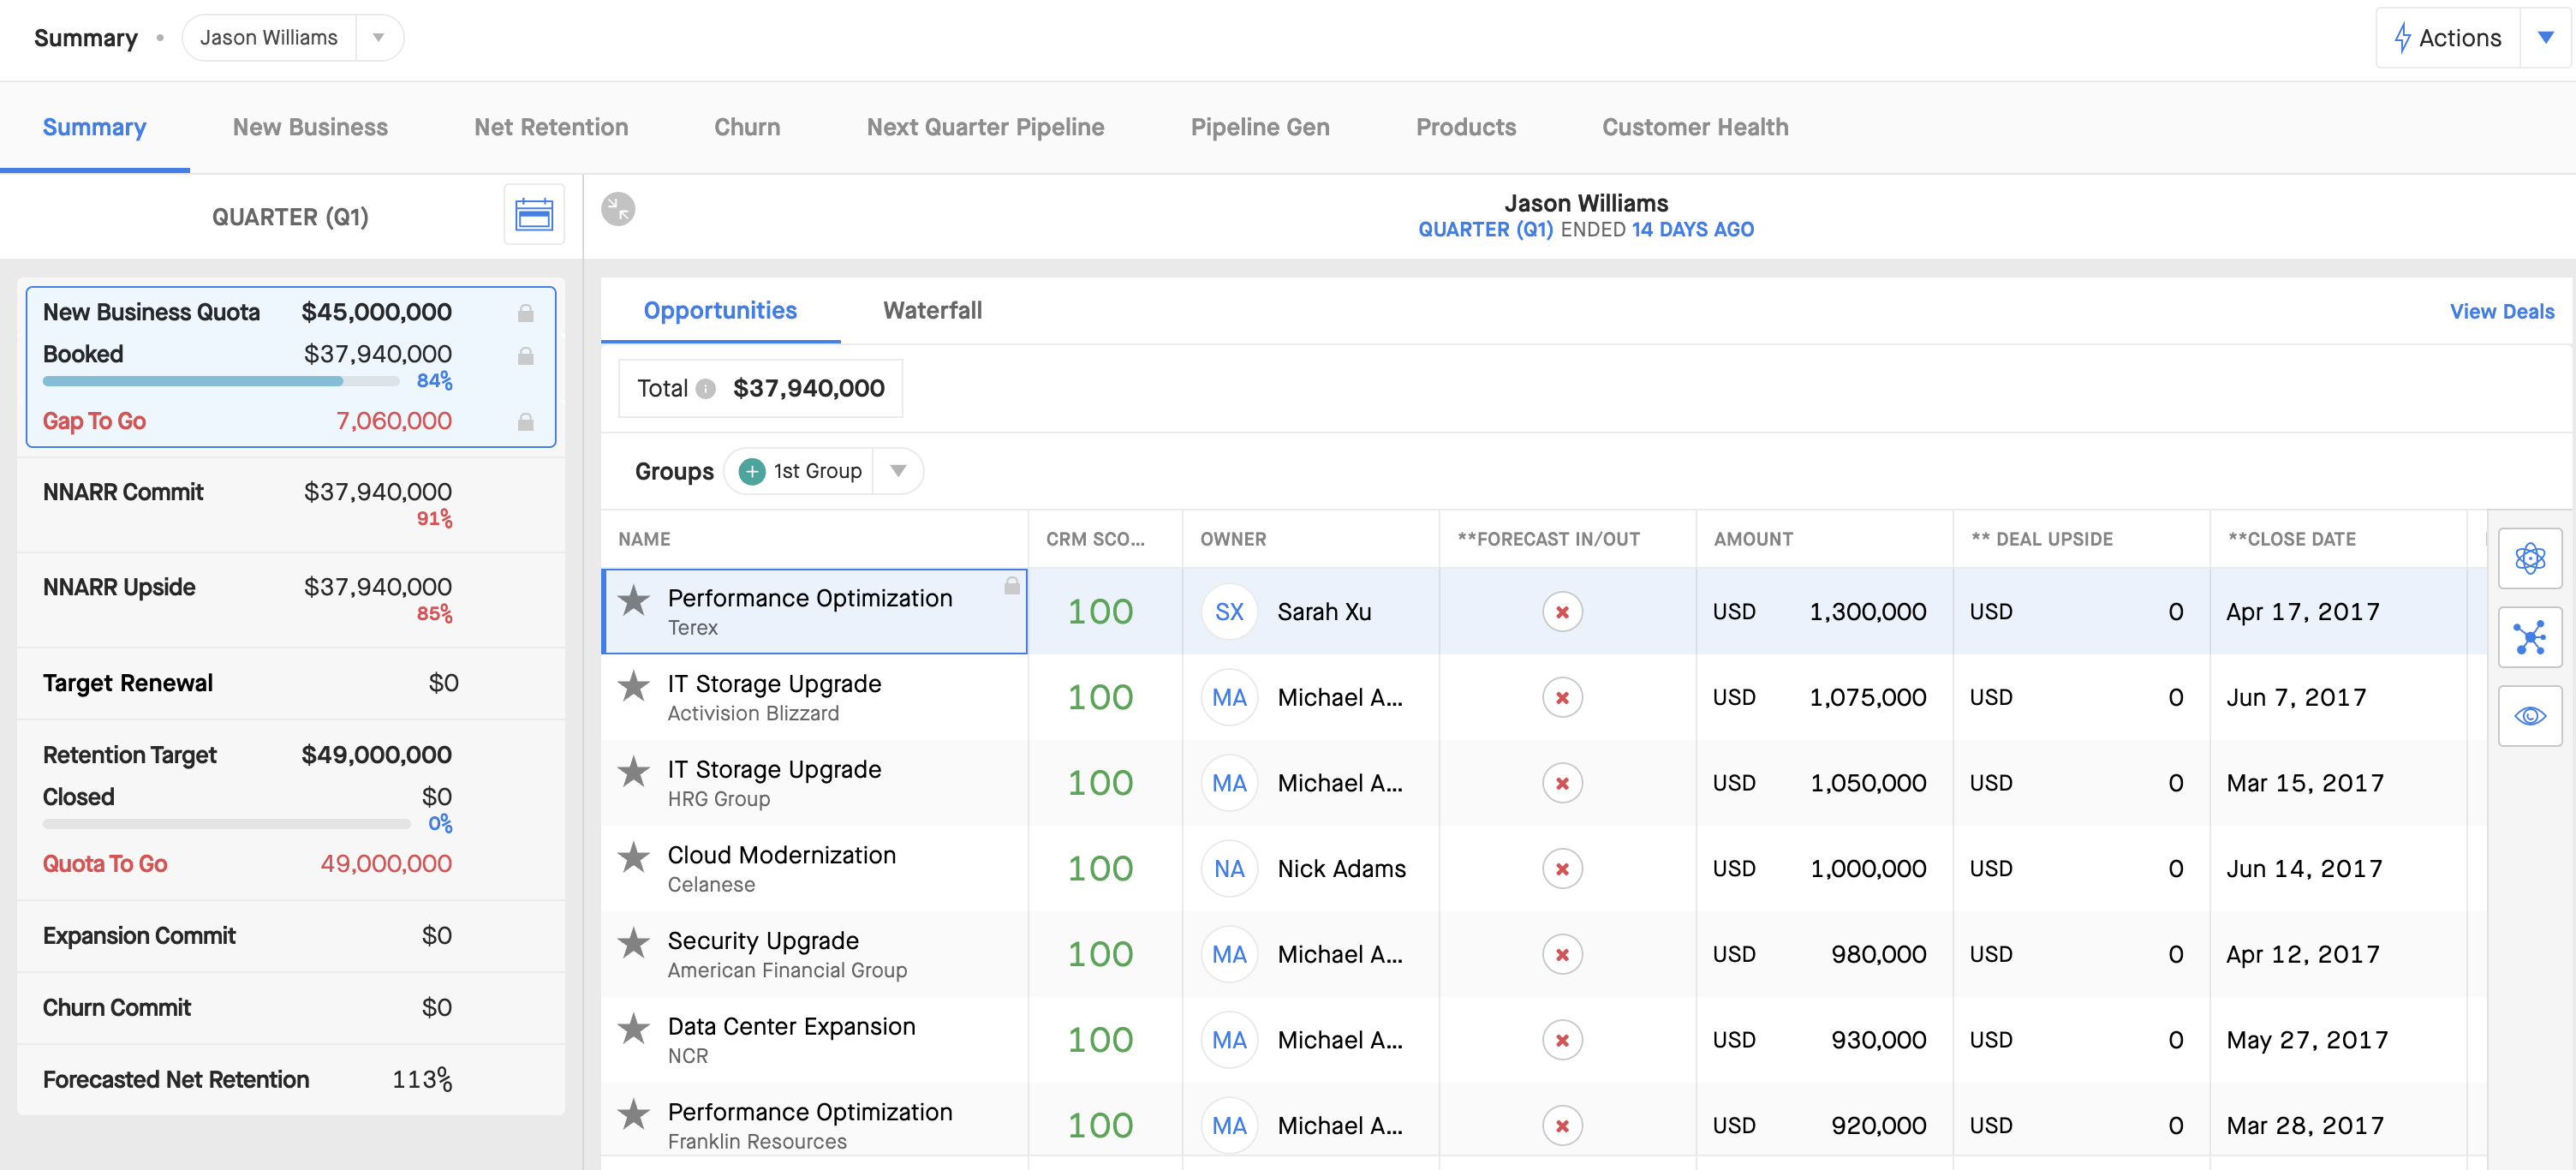Image resolution: width=2576 pixels, height=1170 pixels.
Task: Select the NNARR Commit metric card
Action: [290, 504]
